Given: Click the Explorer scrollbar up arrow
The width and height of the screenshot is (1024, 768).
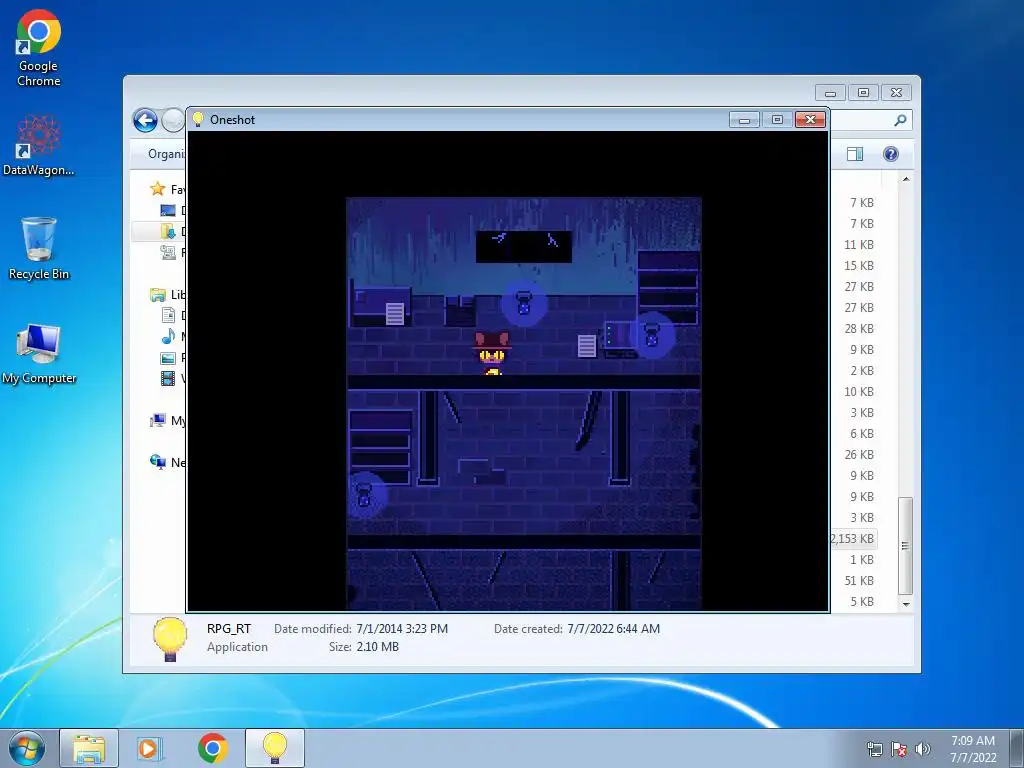Looking at the screenshot, I should (x=906, y=178).
